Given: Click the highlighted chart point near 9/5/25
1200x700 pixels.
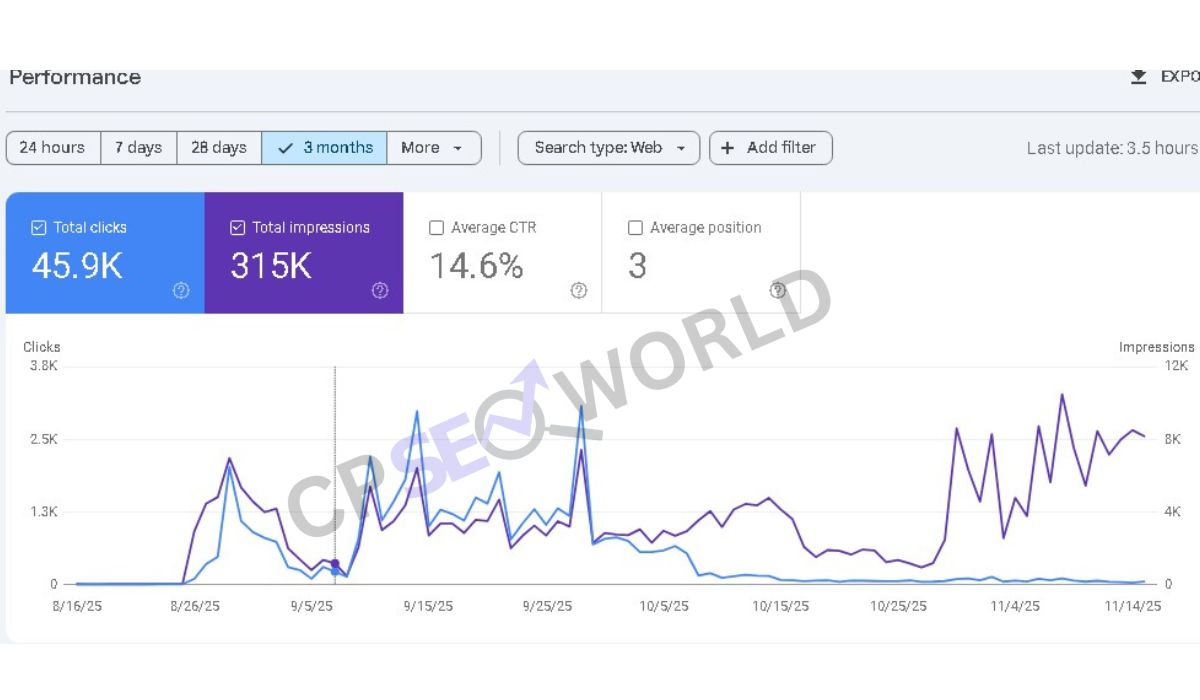Looking at the screenshot, I should coord(335,565).
